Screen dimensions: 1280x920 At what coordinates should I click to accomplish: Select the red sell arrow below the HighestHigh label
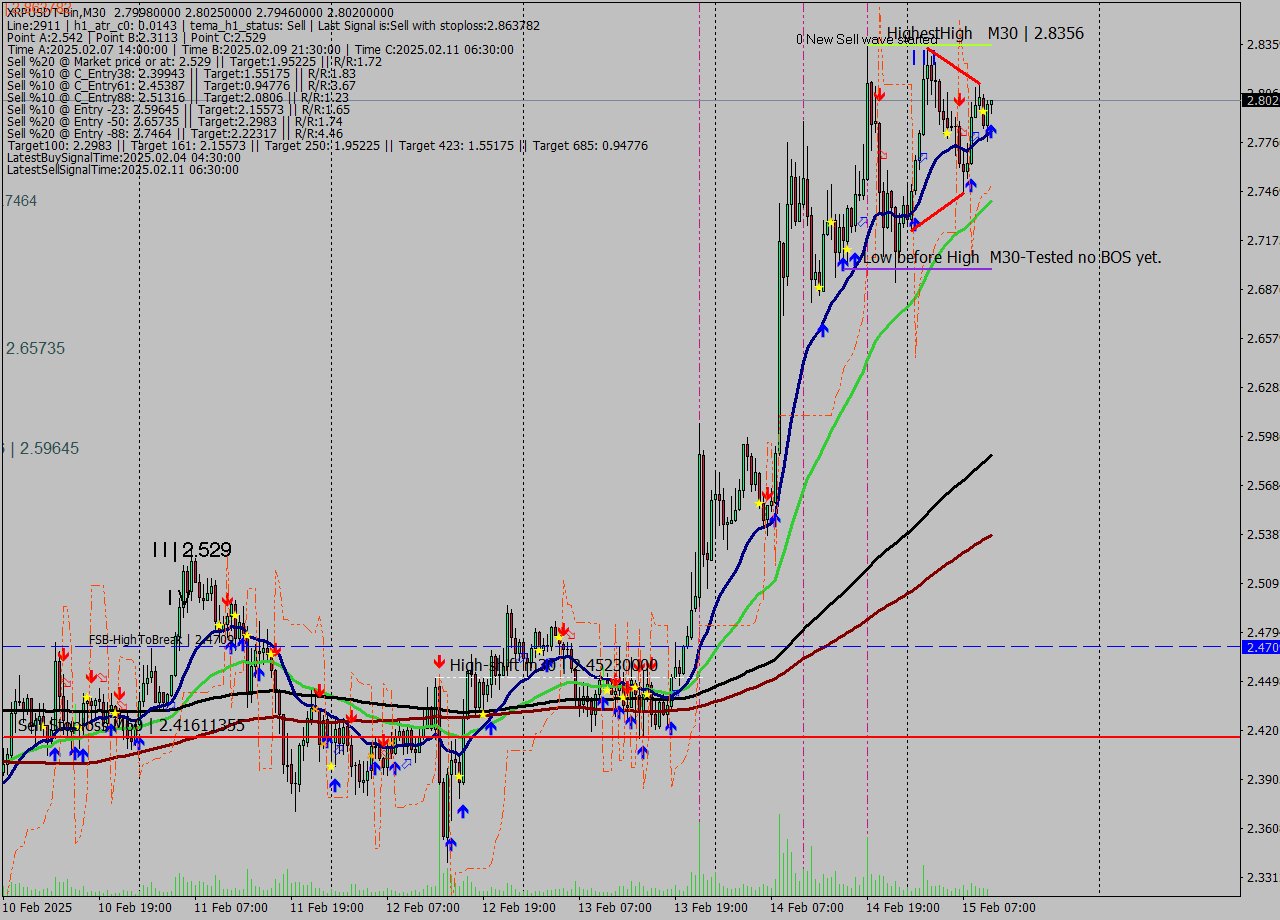tap(960, 98)
